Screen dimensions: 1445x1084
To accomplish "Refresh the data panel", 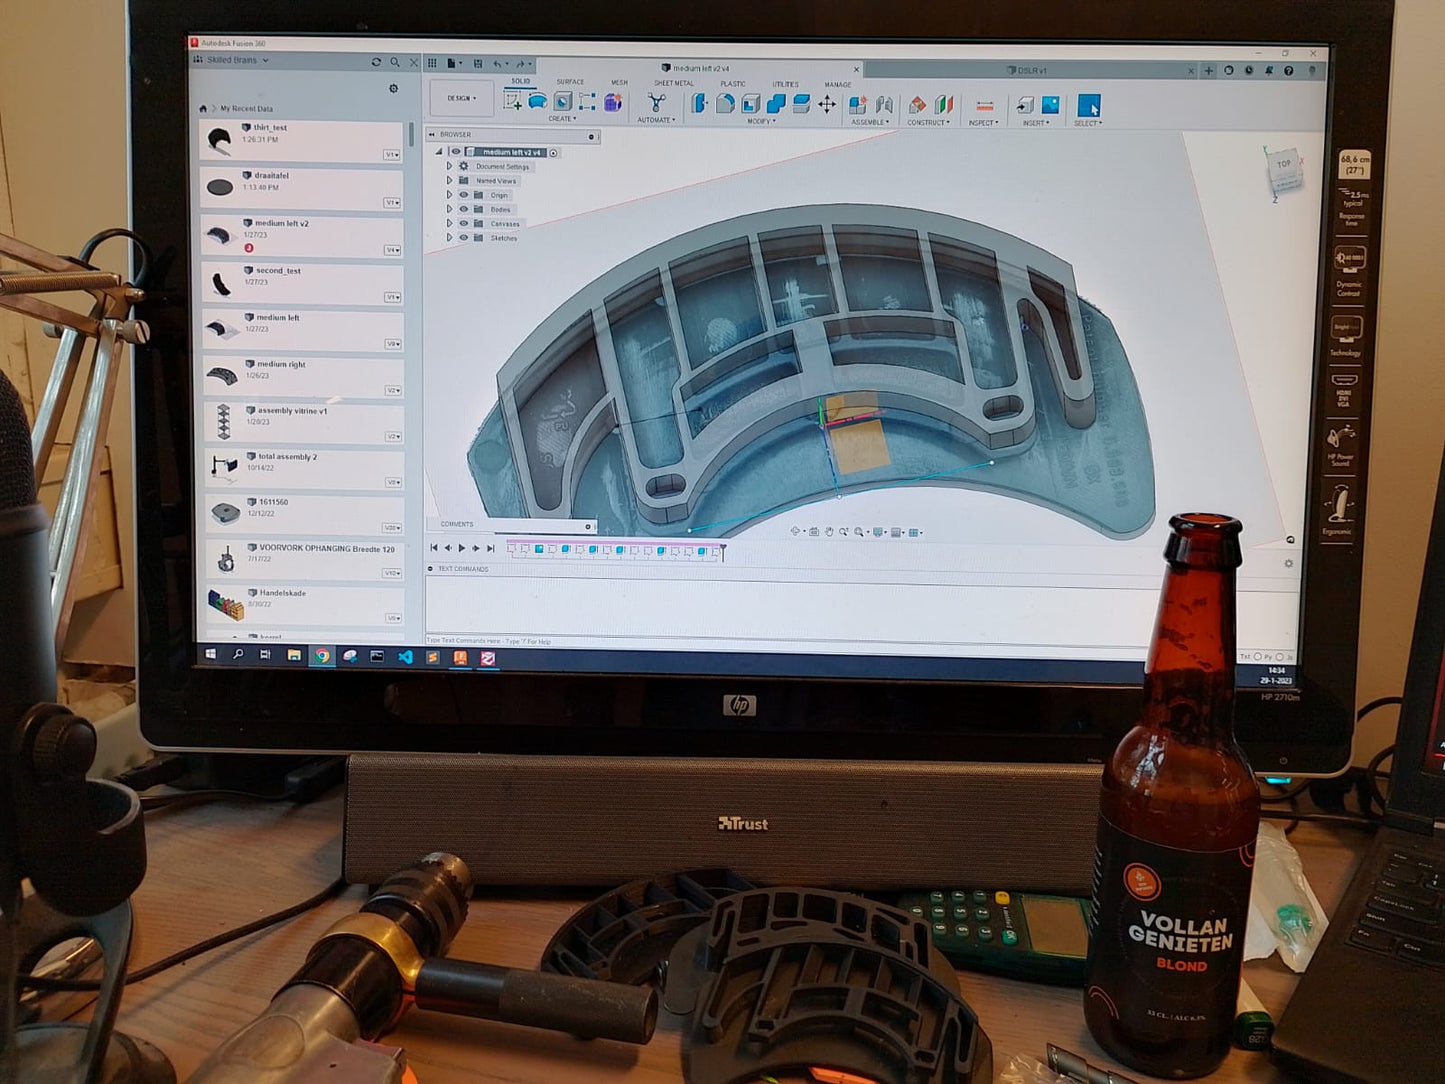I will click(376, 62).
